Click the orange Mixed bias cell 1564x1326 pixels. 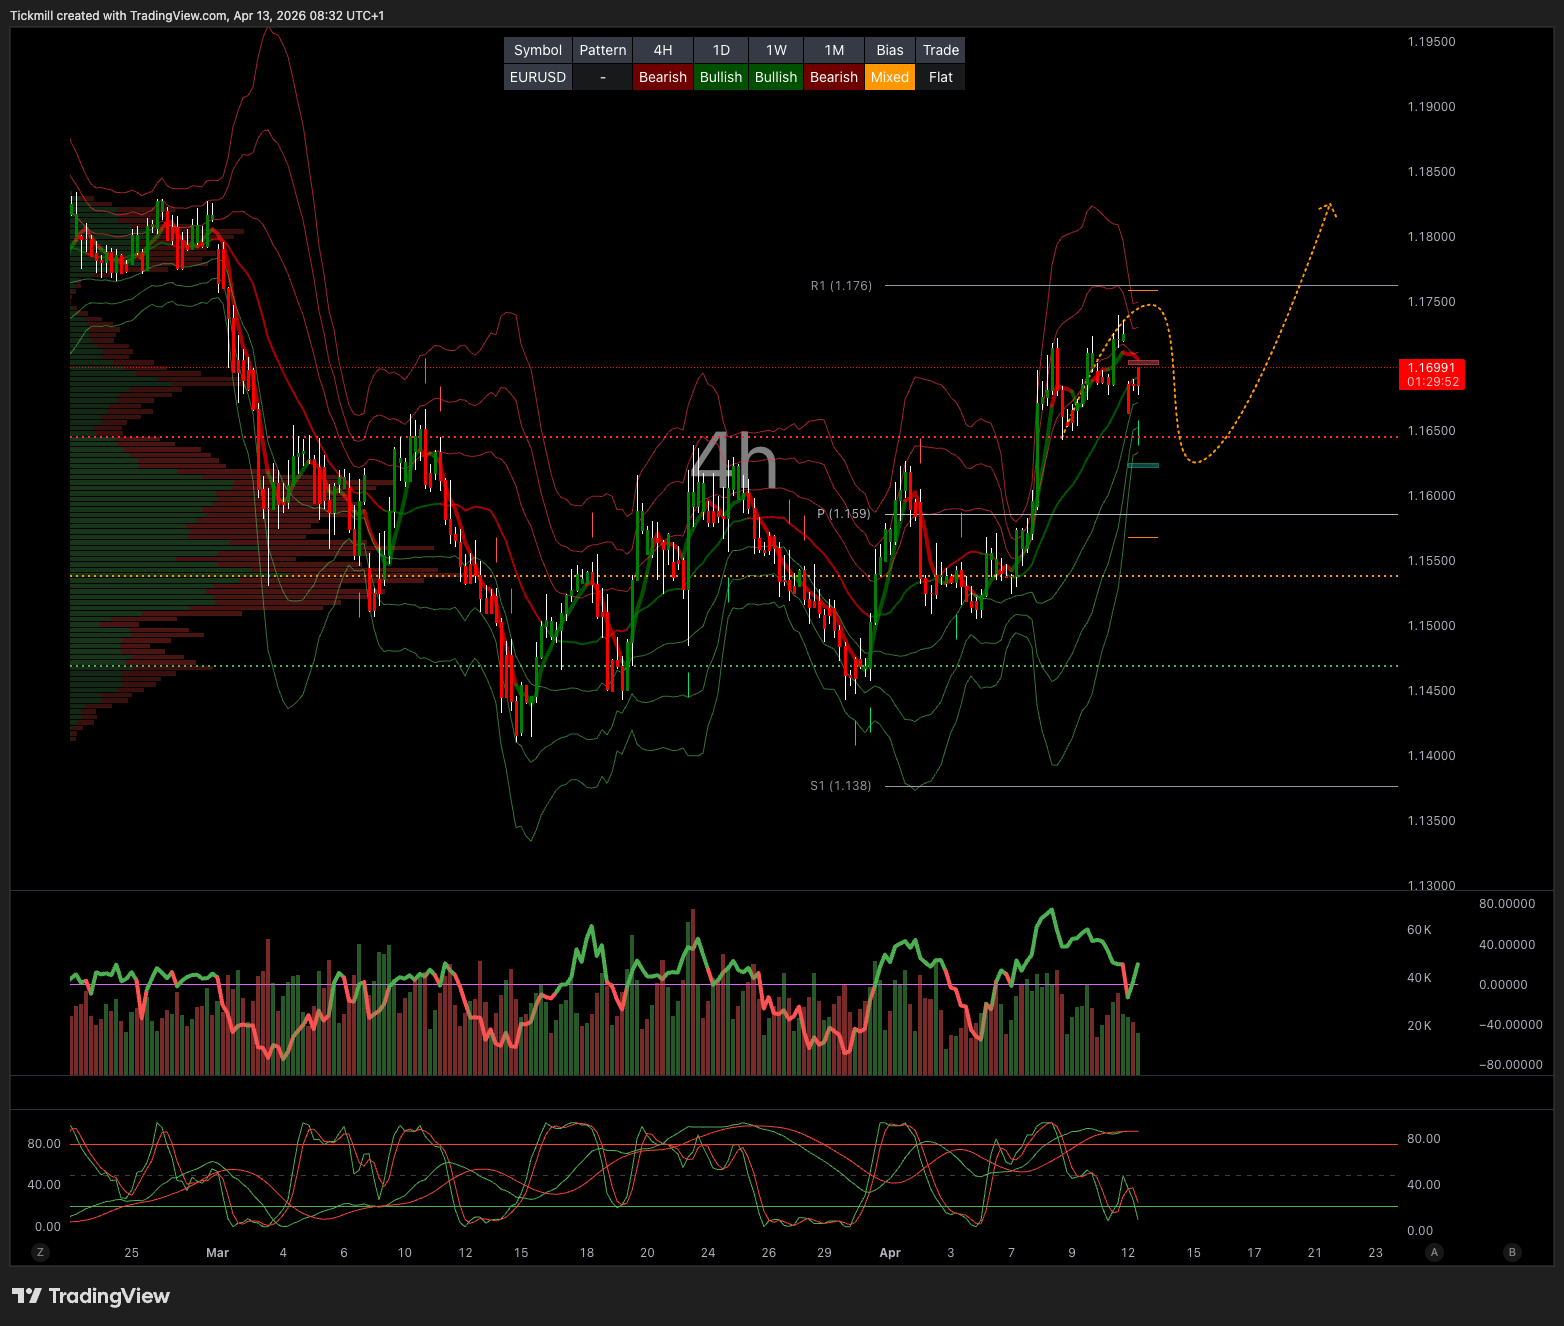pos(889,77)
